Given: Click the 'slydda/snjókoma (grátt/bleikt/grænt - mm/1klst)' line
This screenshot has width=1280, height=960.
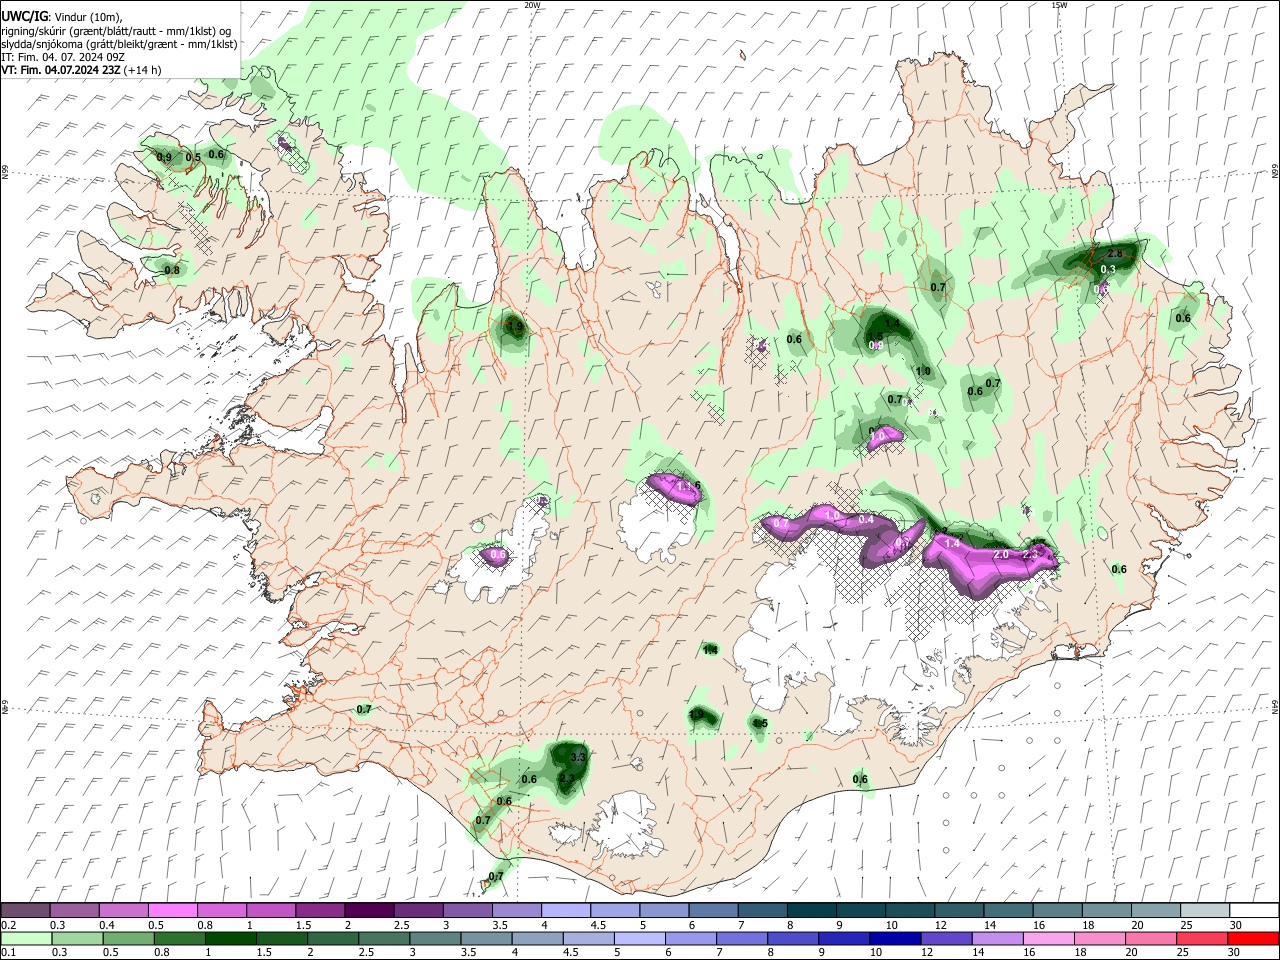Looking at the screenshot, I should (x=119, y=44).
